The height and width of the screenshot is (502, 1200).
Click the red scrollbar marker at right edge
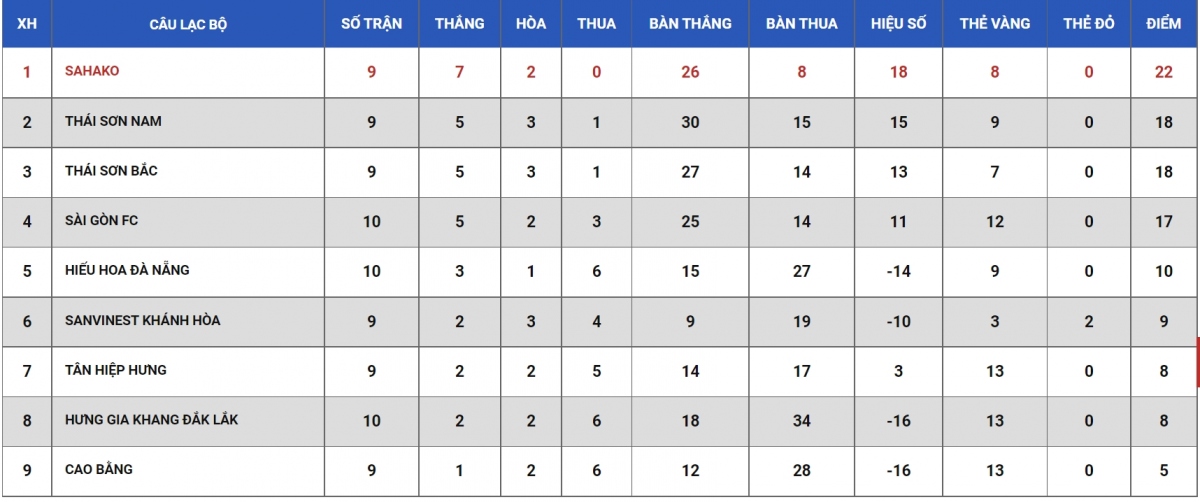click(1197, 362)
